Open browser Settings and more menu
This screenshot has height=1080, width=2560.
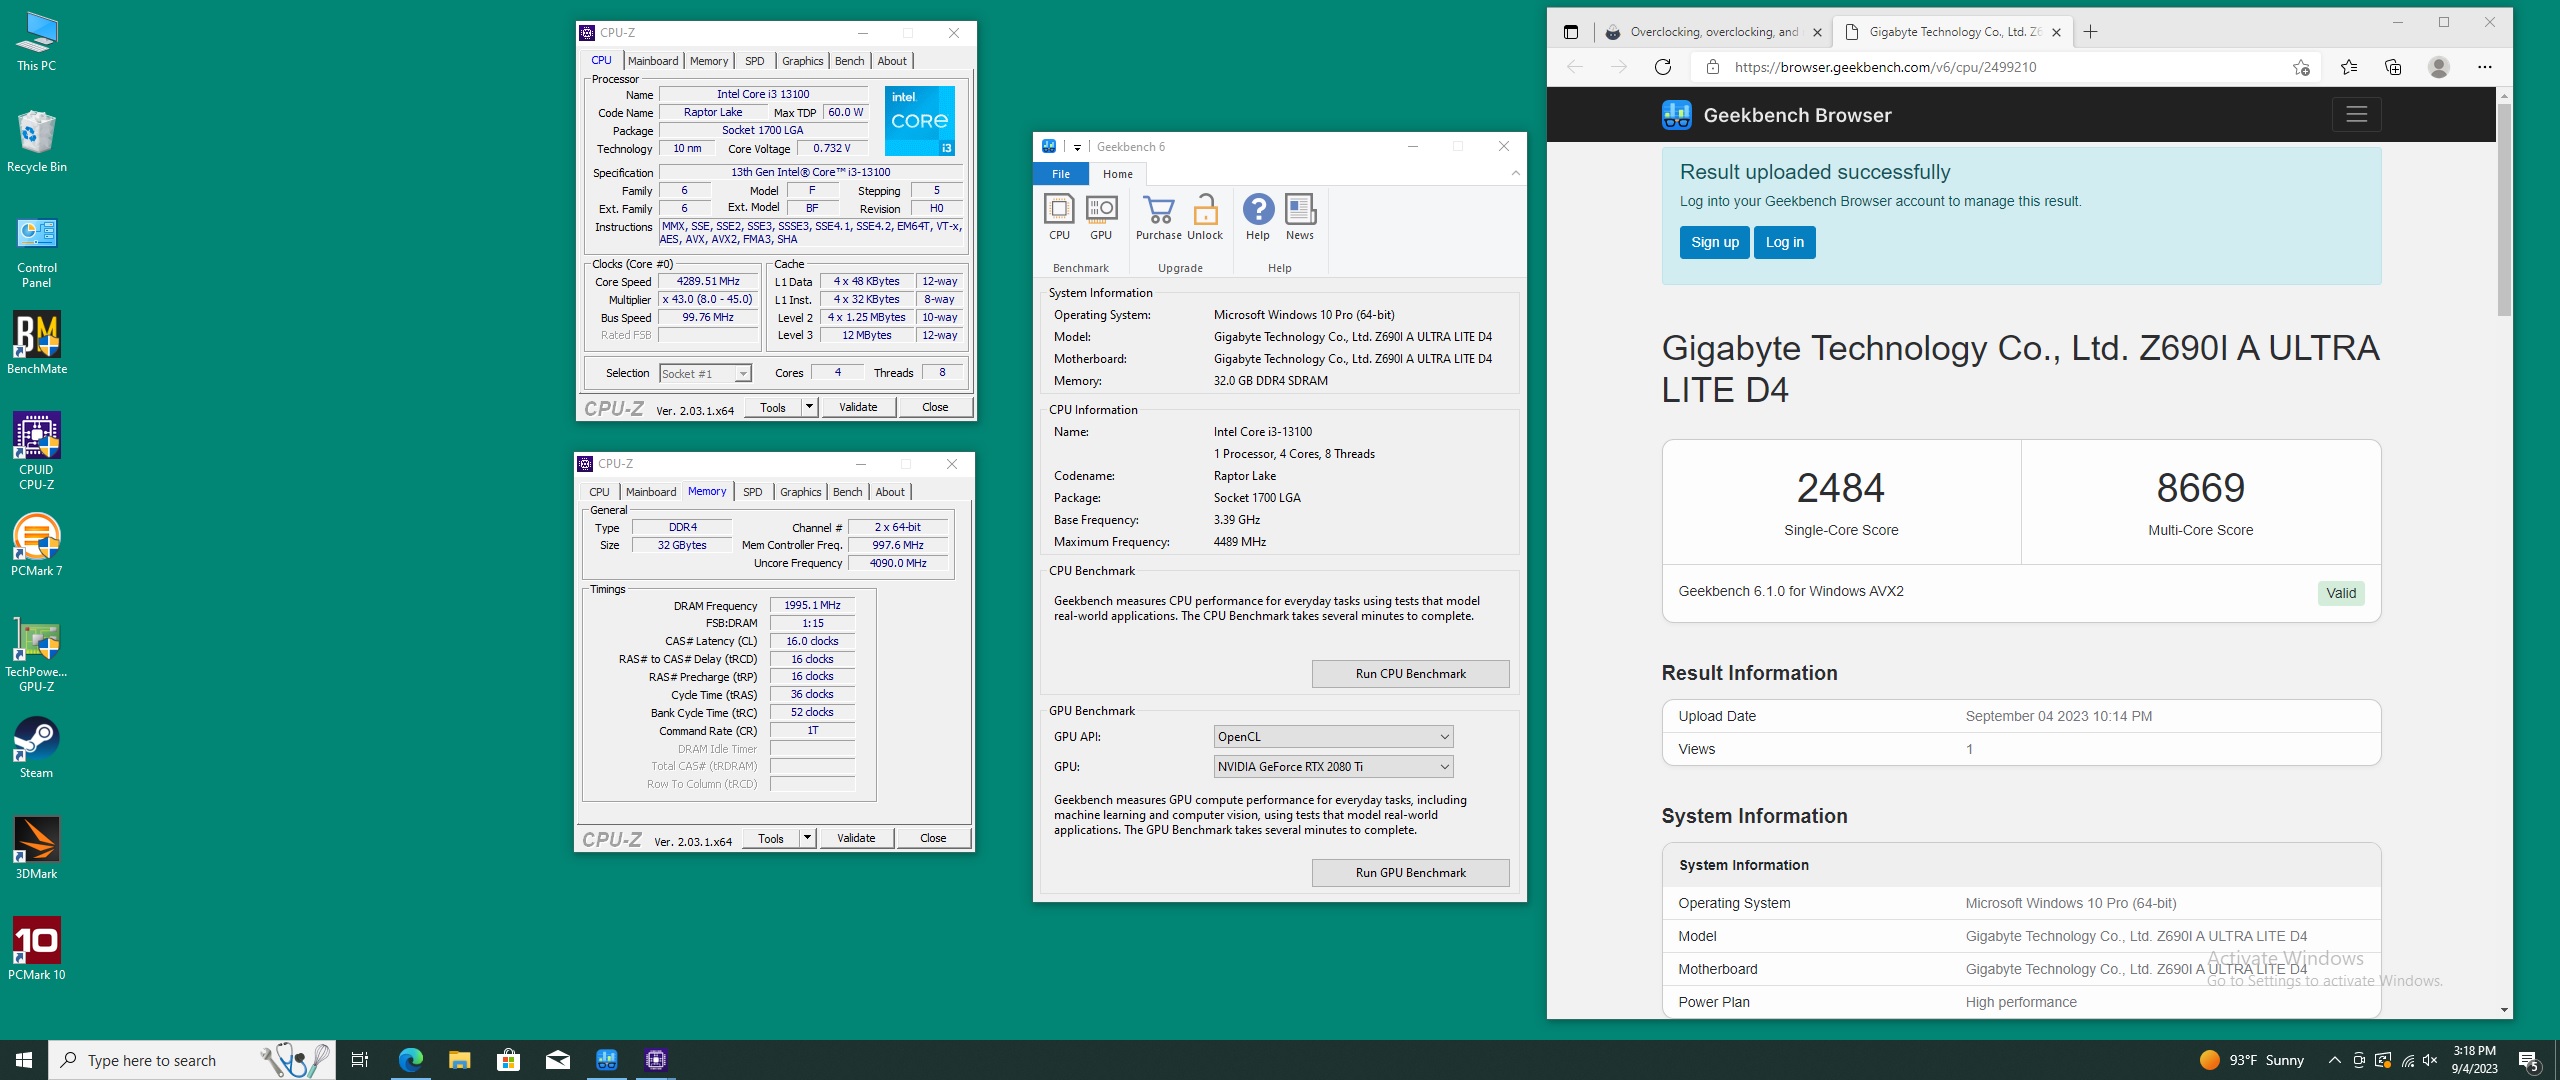tap(2485, 67)
